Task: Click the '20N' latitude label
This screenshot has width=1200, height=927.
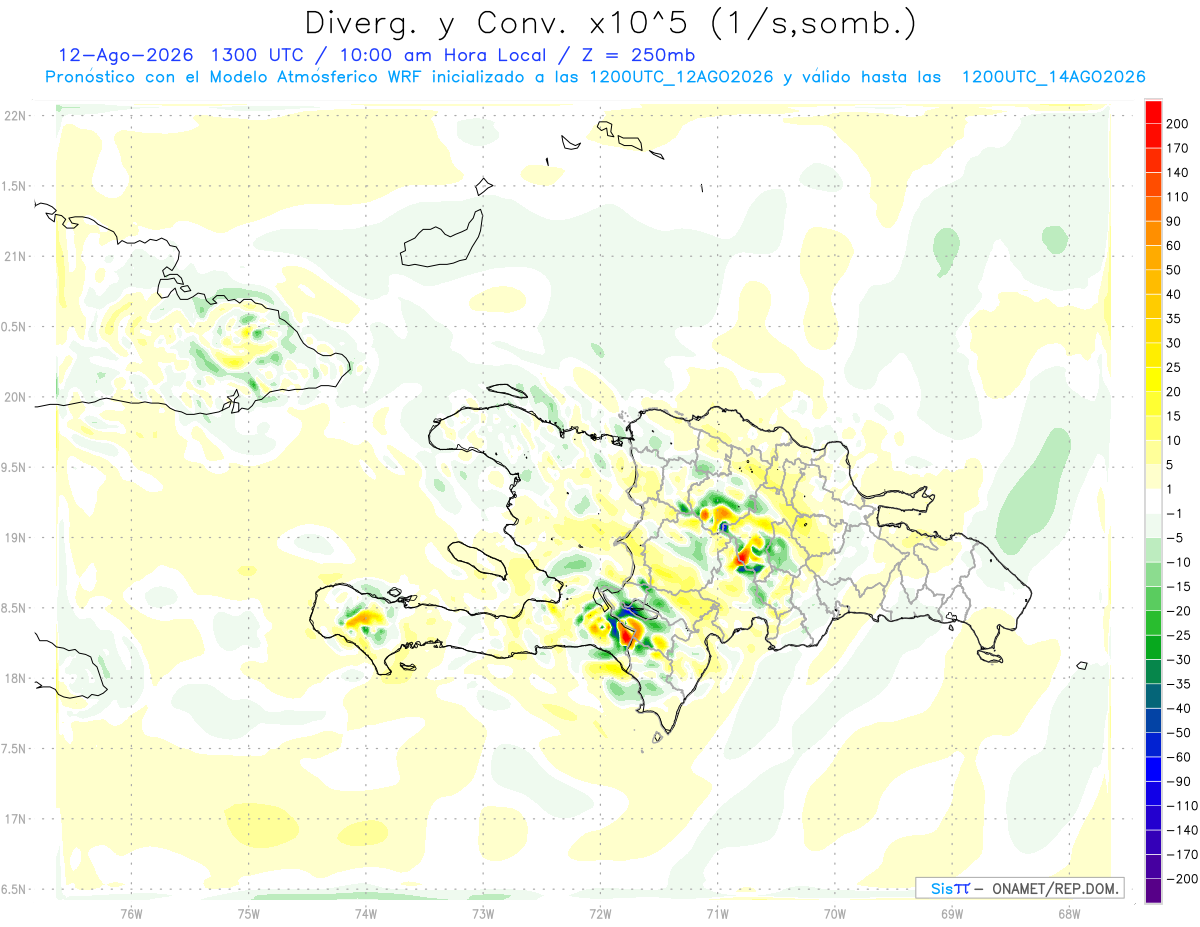Action: pos(14,397)
